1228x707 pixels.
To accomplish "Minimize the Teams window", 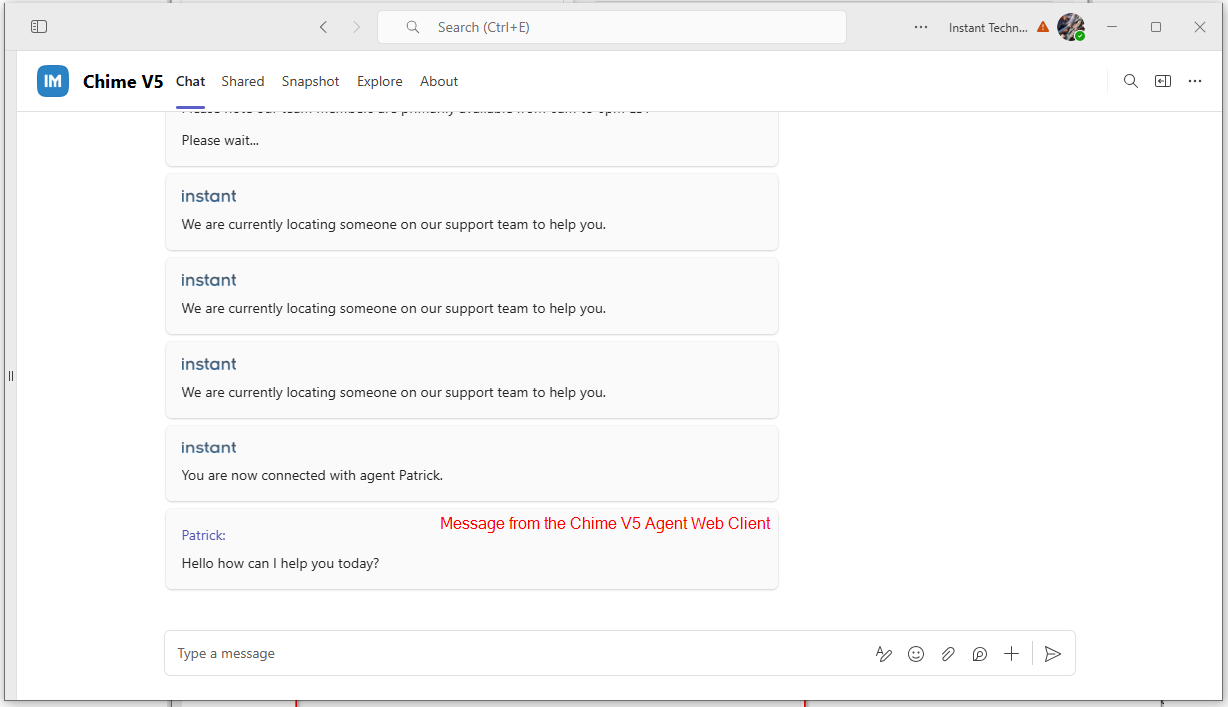I will tap(1112, 27).
